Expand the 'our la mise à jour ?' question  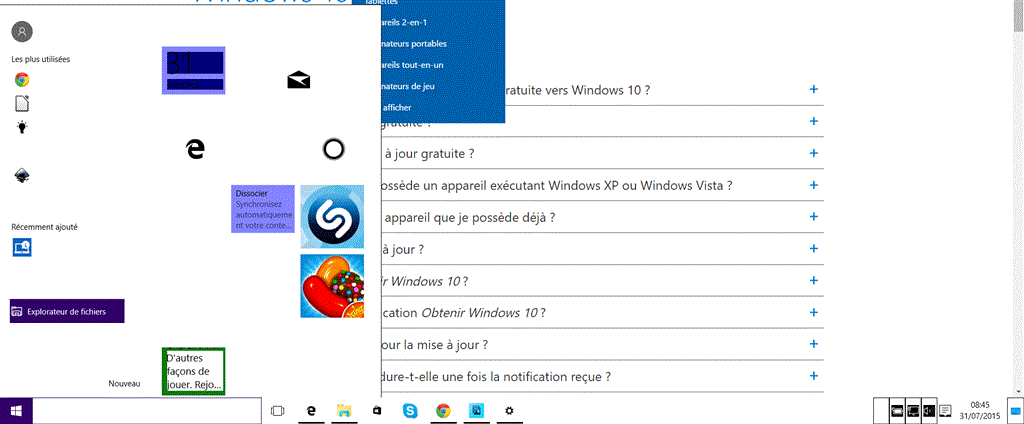pyautogui.click(x=814, y=344)
